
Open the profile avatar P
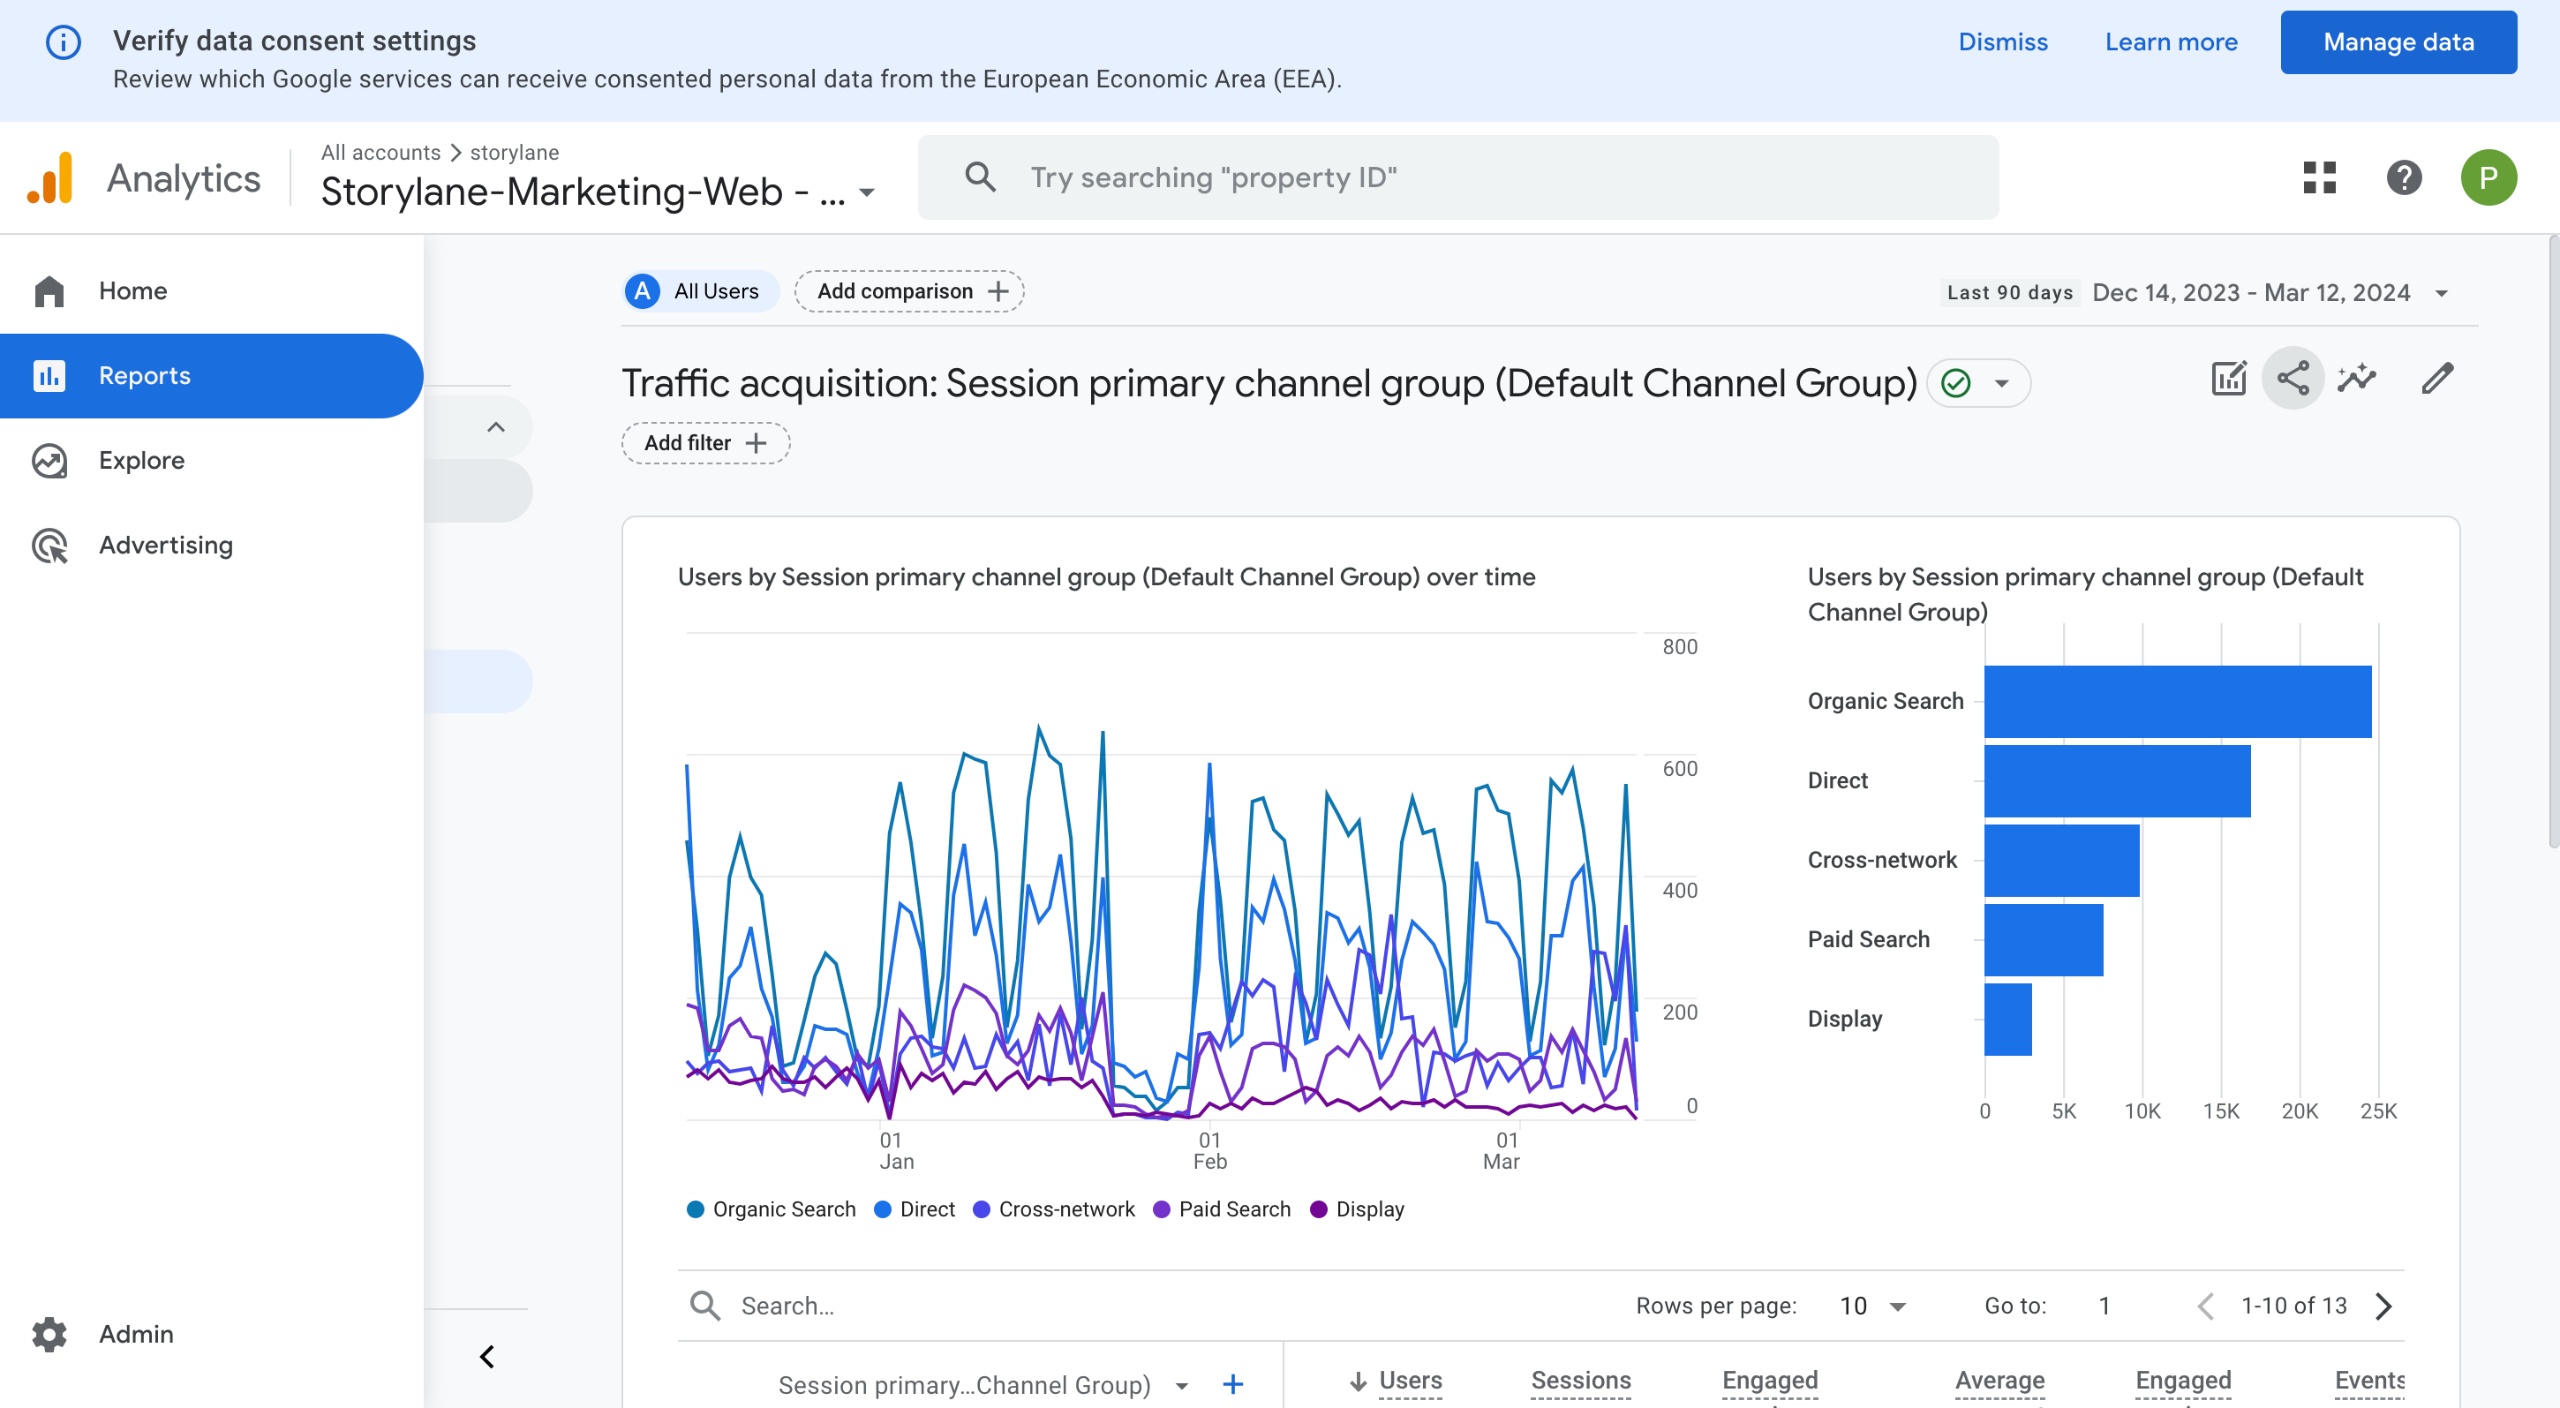tap(2488, 177)
